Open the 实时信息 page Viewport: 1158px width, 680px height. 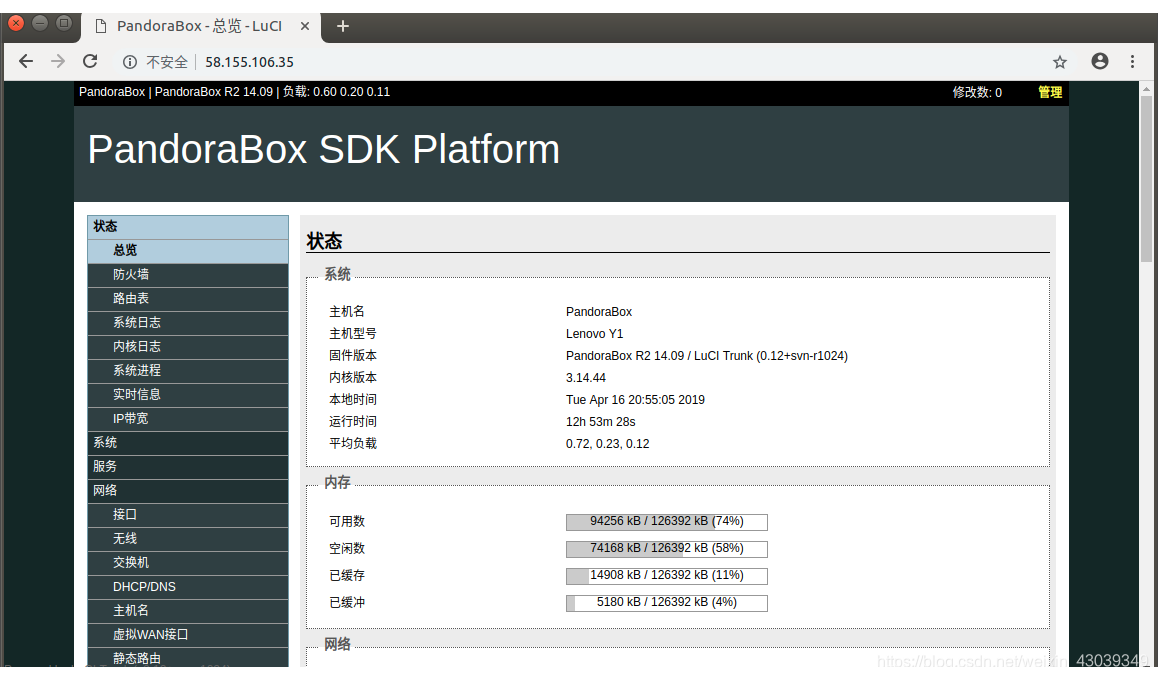click(188, 395)
